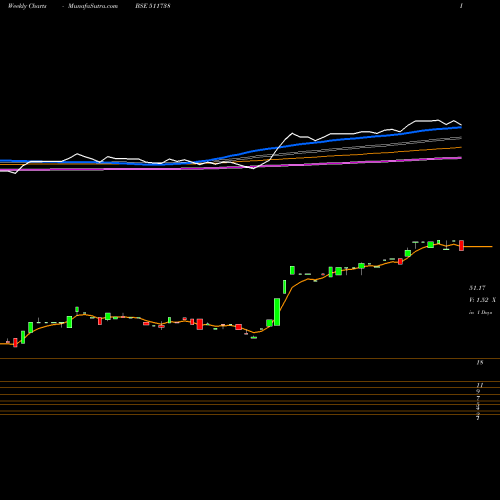This screenshot has height=500, width=500.
Task: Click the 'Weekly Charts' title text
Action: (27, 6)
